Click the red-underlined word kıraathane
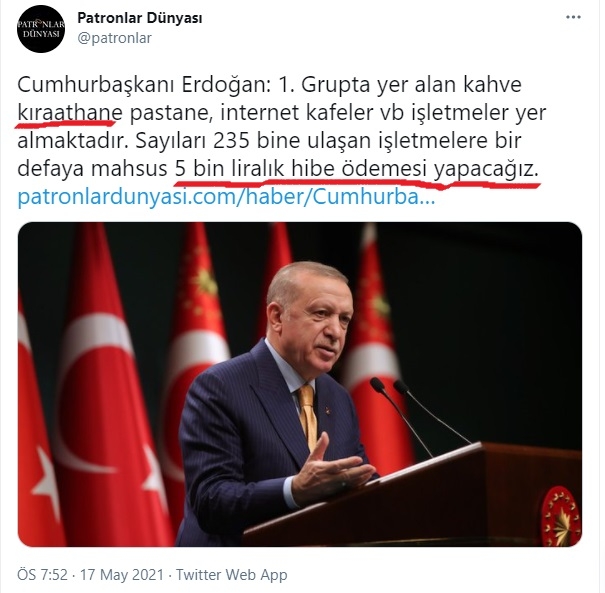 click(70, 113)
